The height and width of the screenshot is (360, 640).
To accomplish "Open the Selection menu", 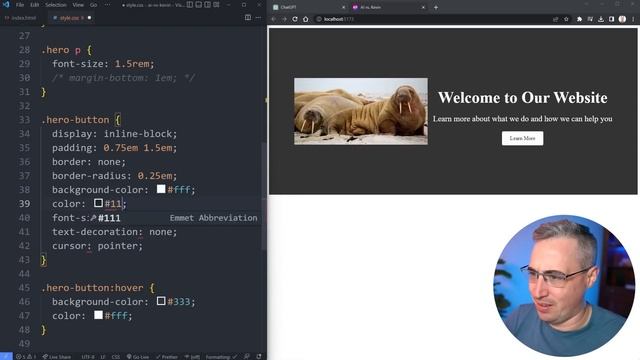I will [56, 5].
